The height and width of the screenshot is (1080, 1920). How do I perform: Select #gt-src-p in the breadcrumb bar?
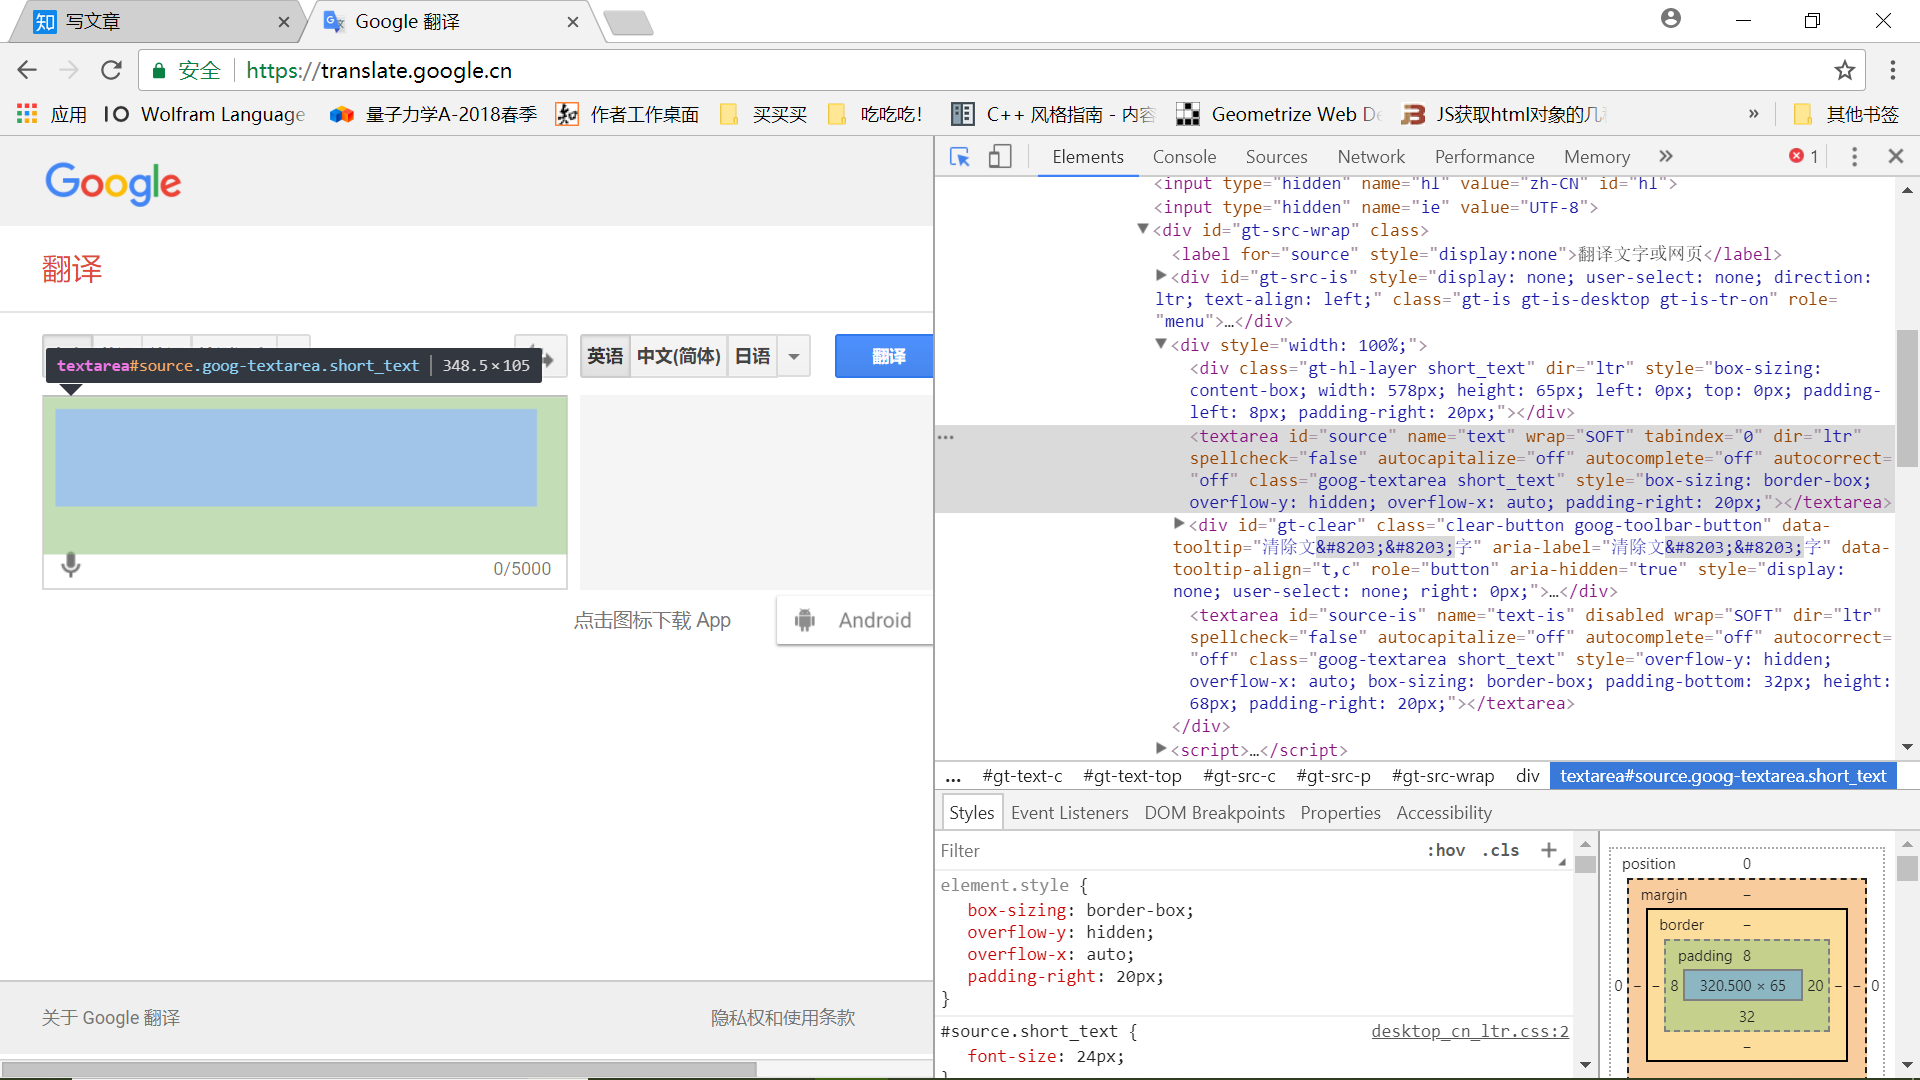click(x=1333, y=776)
